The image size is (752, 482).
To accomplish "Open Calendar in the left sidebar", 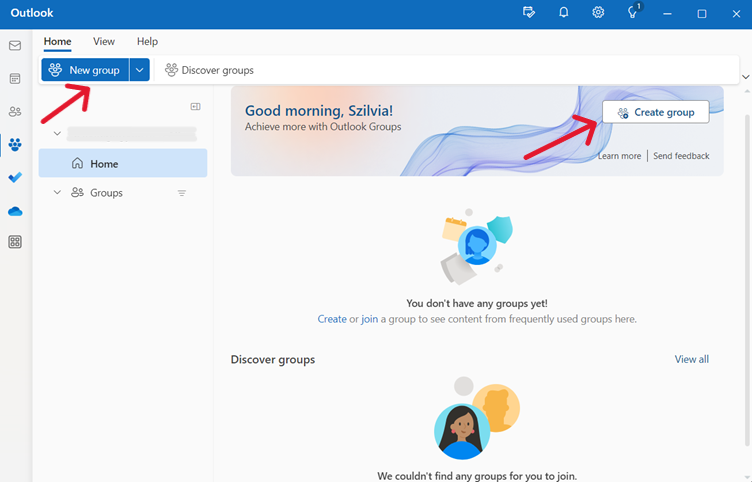I will click(x=15, y=79).
